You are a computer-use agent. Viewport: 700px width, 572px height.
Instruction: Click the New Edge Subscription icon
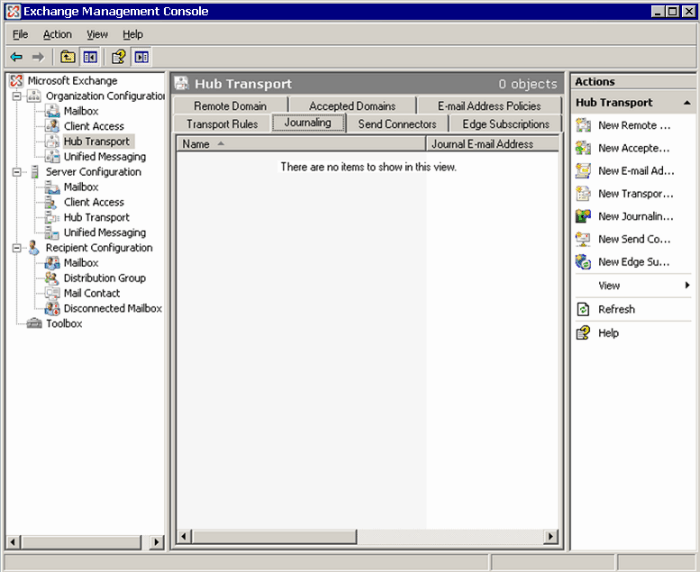pyautogui.click(x=583, y=262)
